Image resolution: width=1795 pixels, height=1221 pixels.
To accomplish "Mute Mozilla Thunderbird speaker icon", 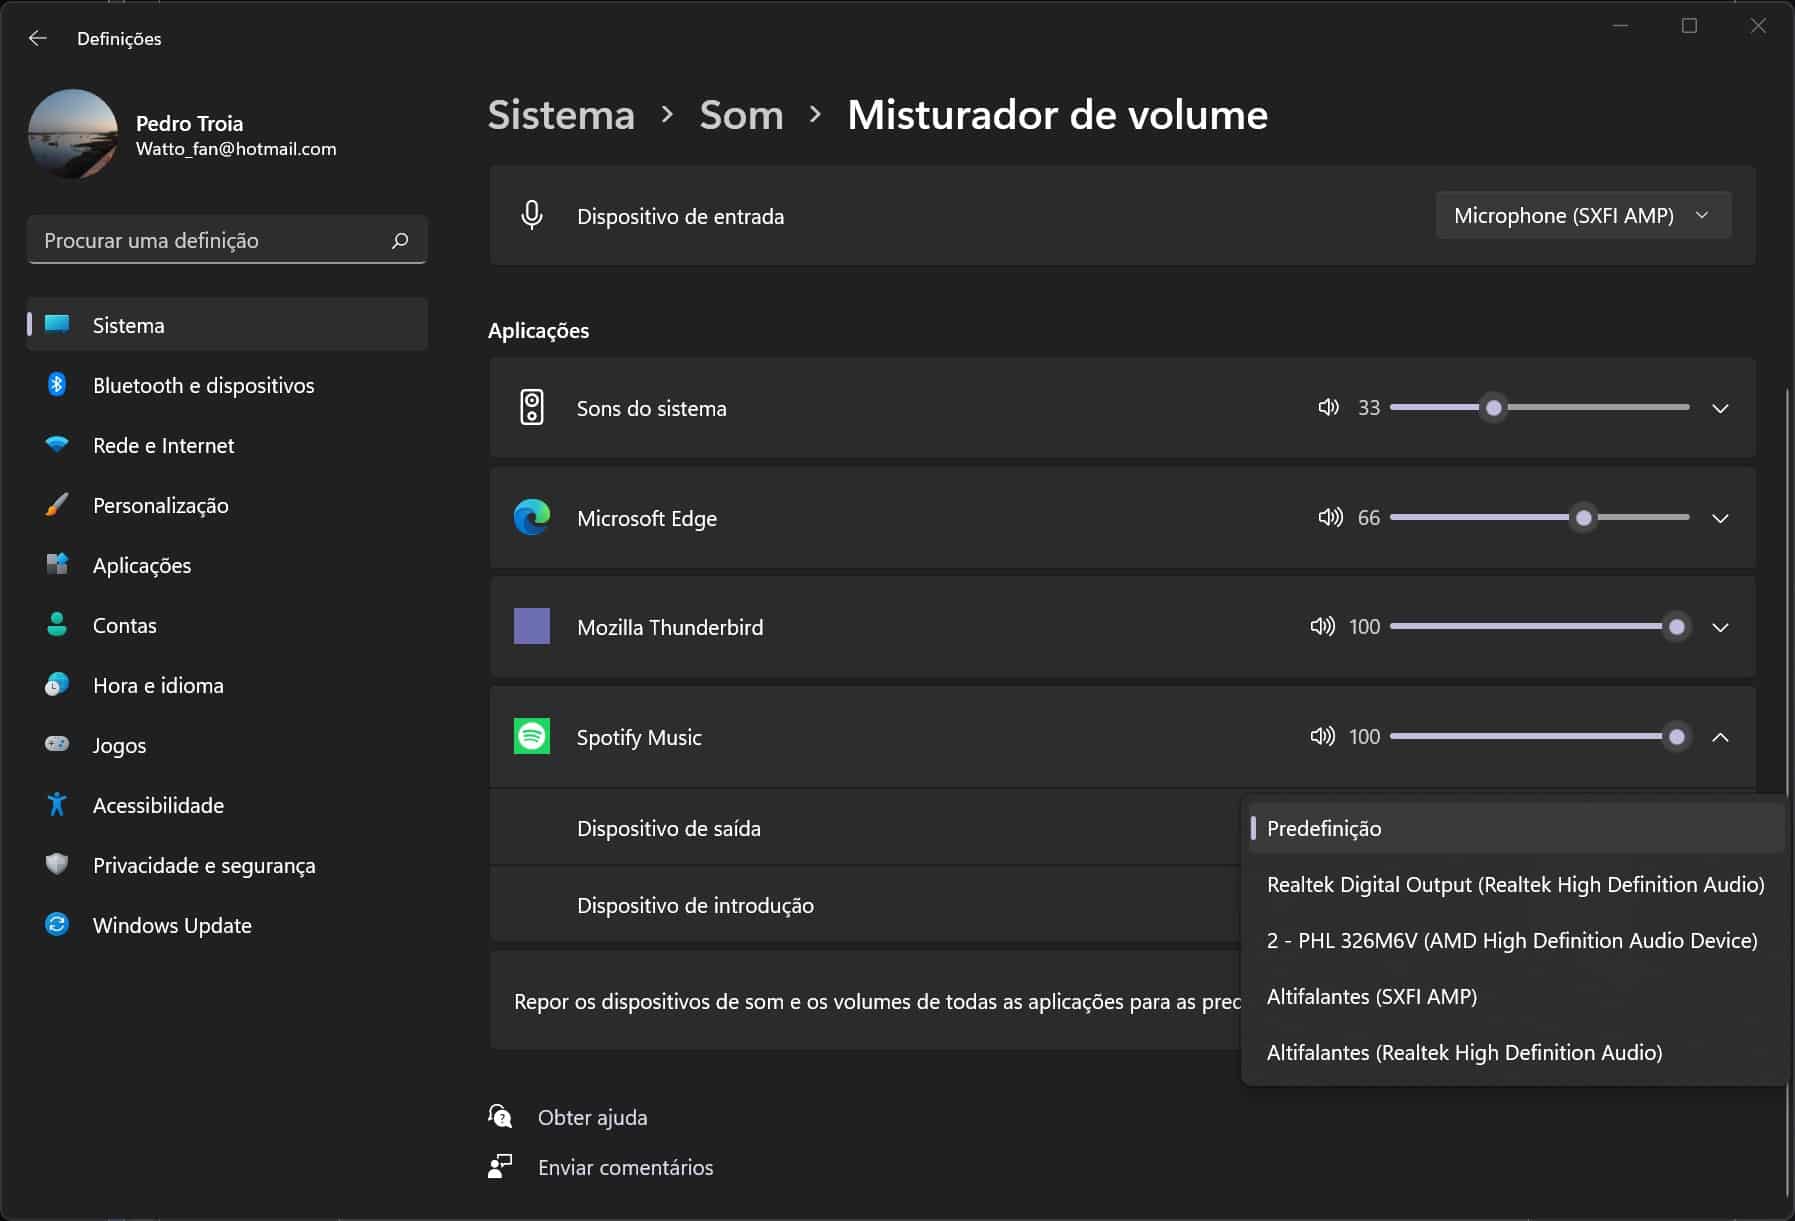I will coord(1322,627).
